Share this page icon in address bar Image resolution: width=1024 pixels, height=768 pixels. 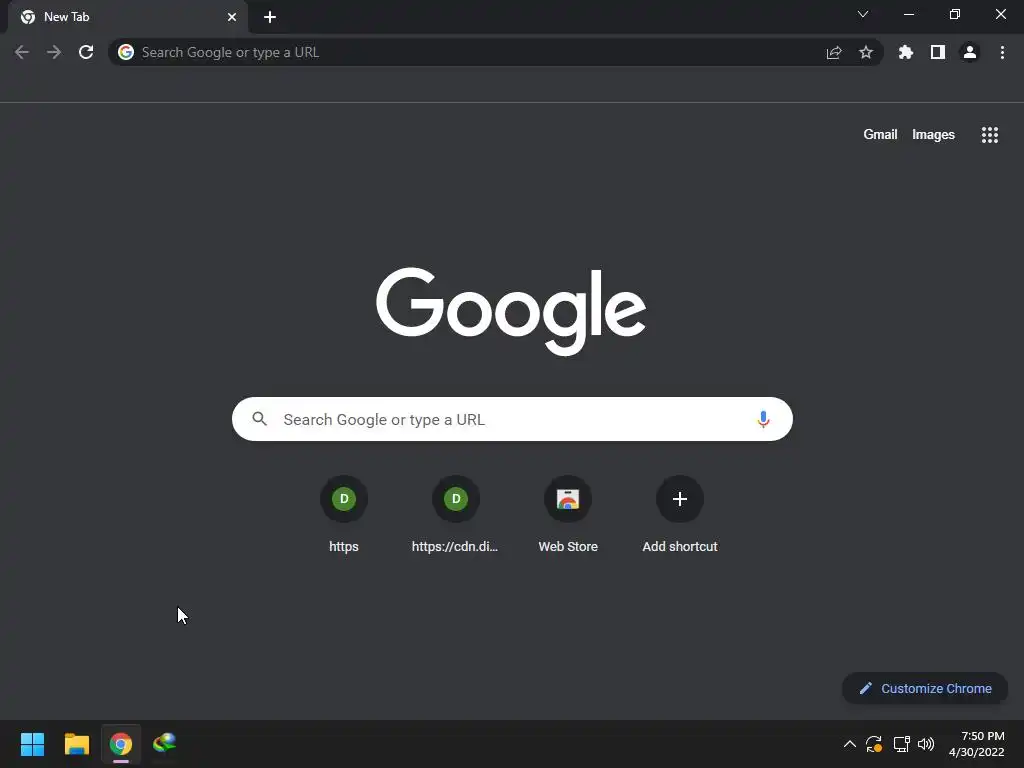pyautogui.click(x=833, y=52)
